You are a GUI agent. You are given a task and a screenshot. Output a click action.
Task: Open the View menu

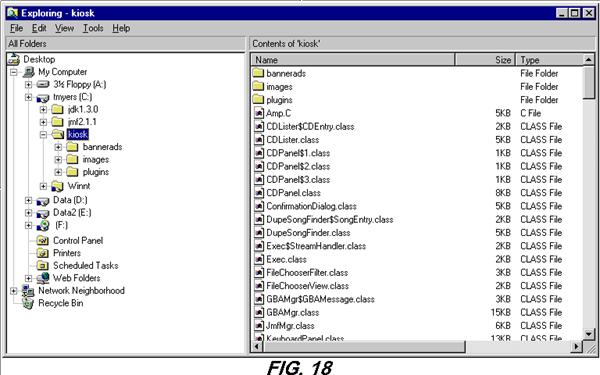[64, 28]
